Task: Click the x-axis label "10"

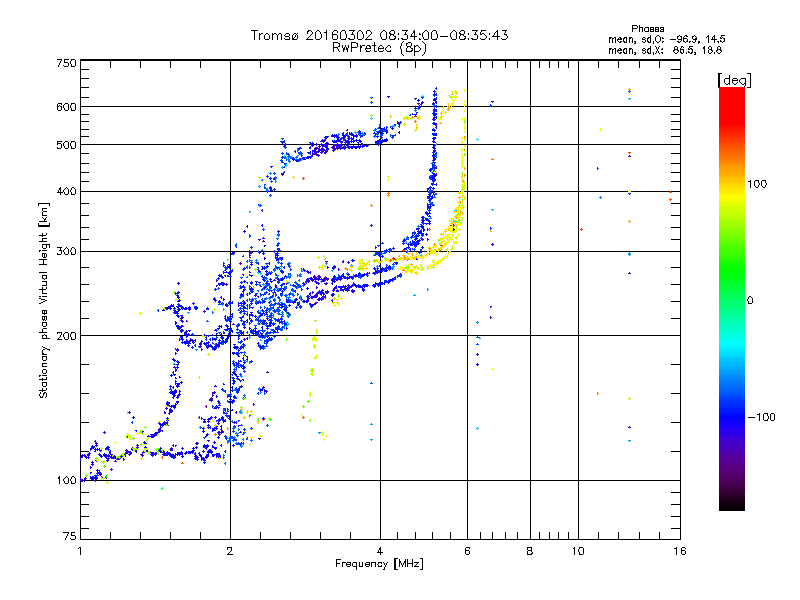Action: [x=578, y=551]
